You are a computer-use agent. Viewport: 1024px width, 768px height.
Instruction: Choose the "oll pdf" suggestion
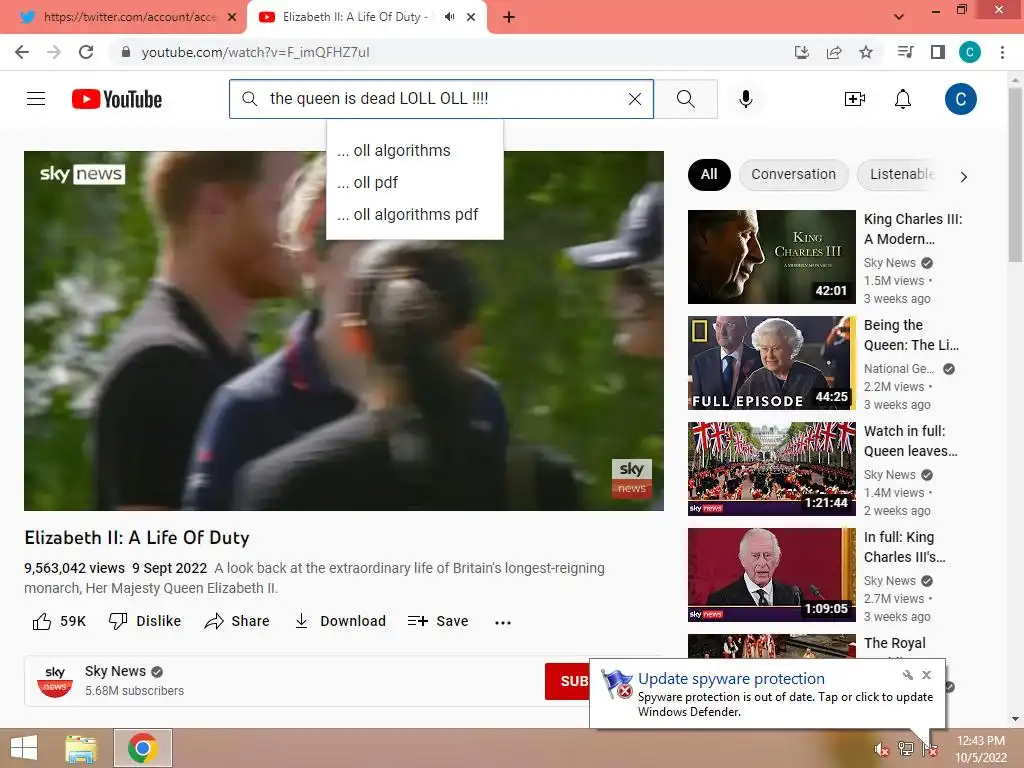[x=415, y=182]
